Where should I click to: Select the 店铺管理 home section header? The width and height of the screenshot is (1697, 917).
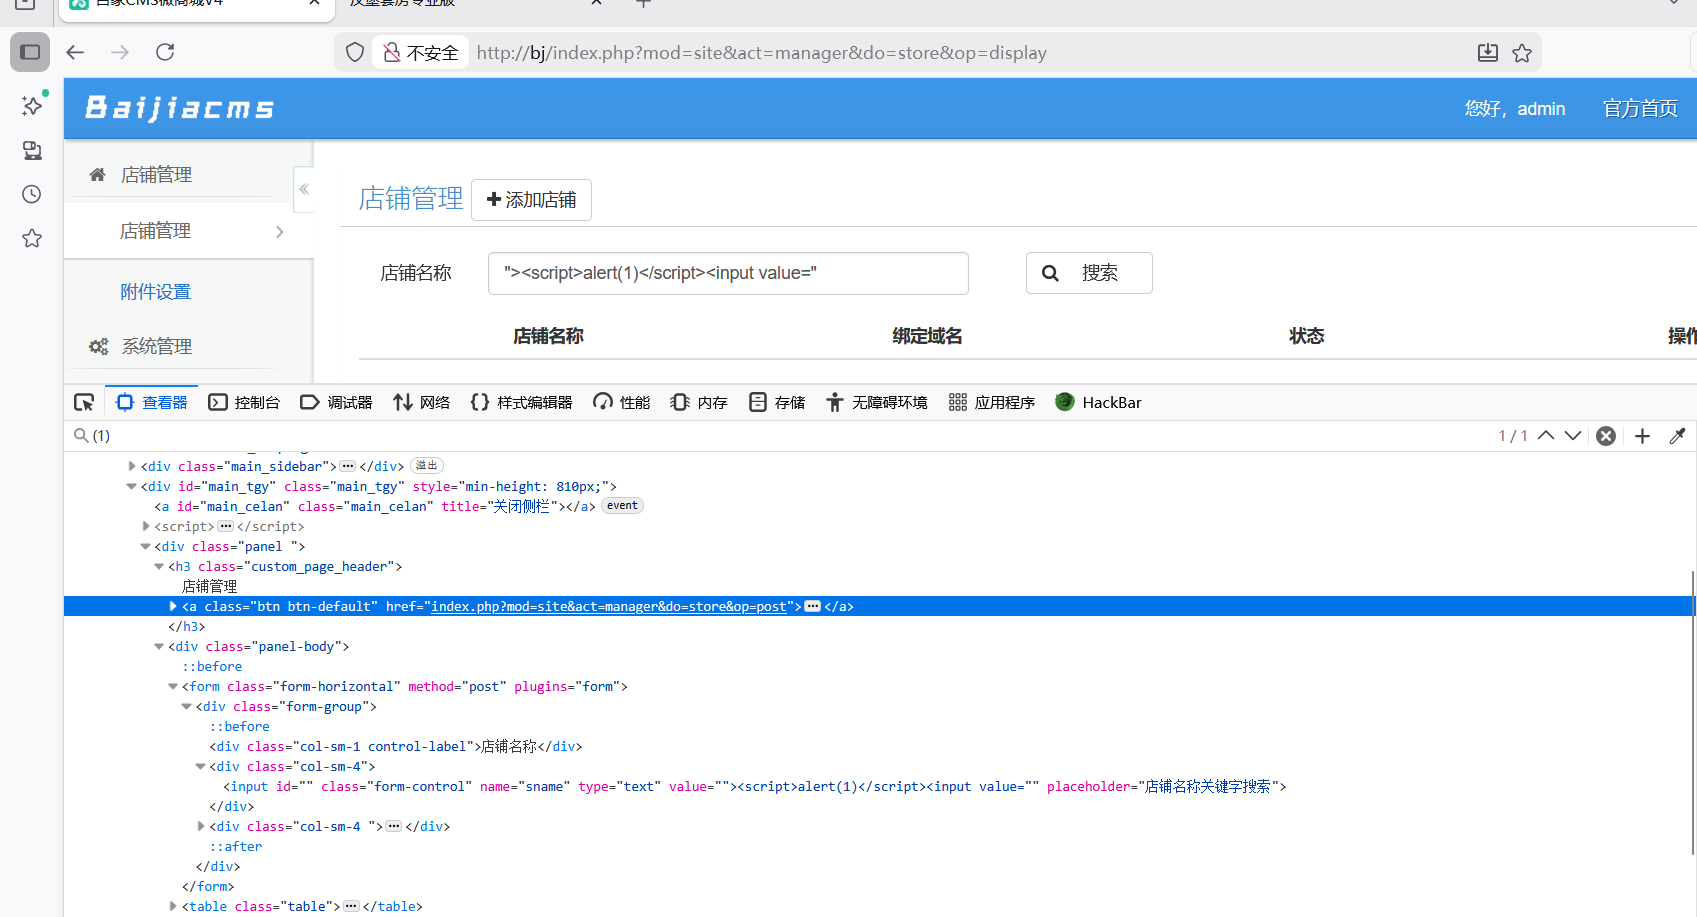tap(156, 175)
